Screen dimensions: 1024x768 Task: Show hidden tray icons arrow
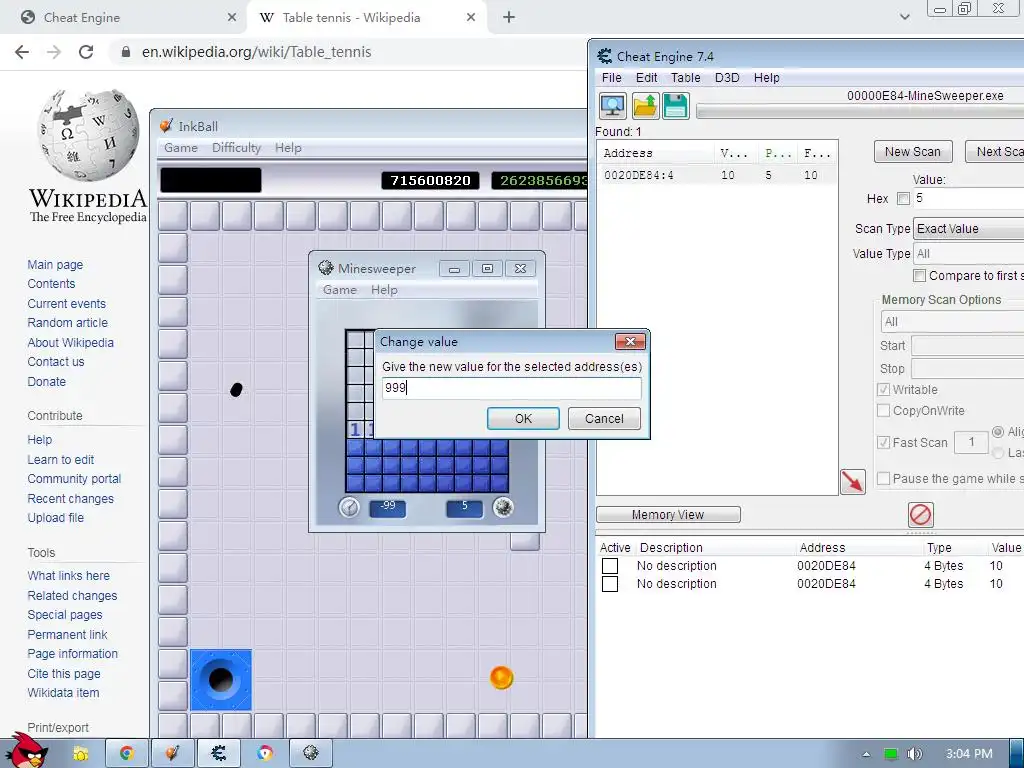tap(867, 754)
